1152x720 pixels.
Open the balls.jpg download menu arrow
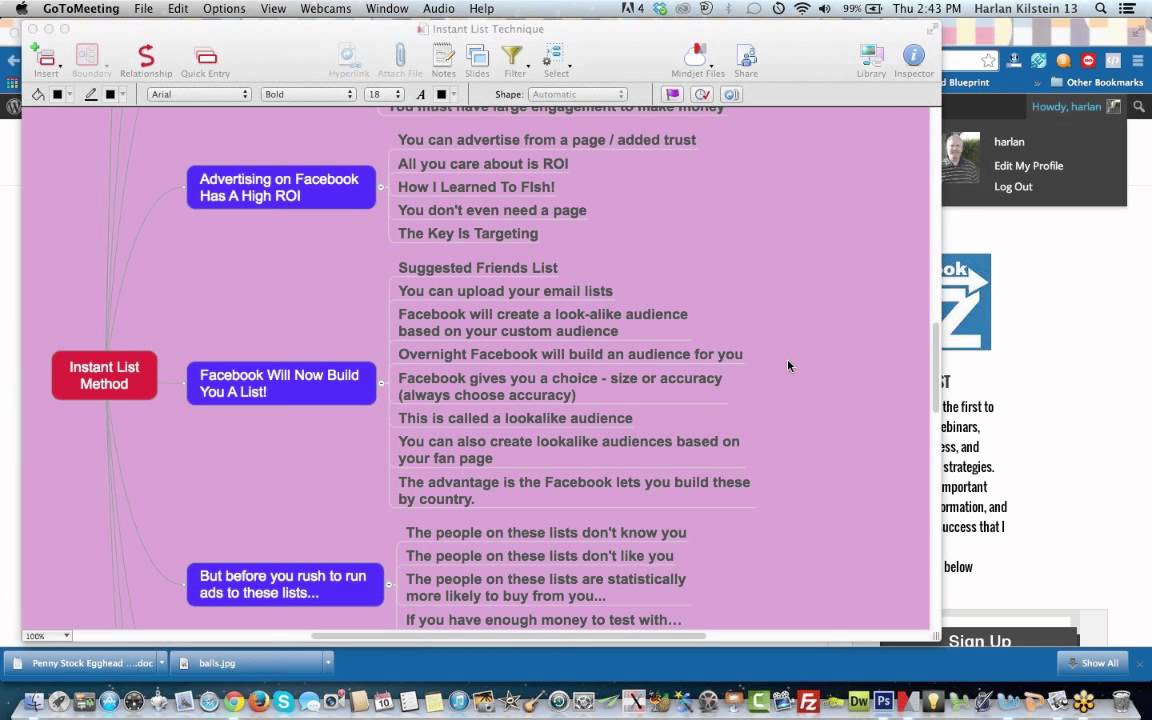[x=328, y=663]
